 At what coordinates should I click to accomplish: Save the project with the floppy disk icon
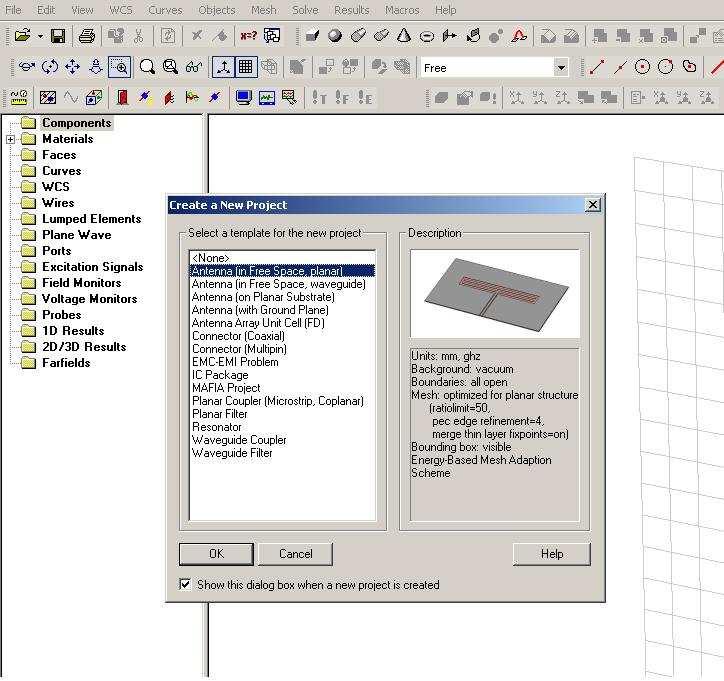pyautogui.click(x=58, y=36)
